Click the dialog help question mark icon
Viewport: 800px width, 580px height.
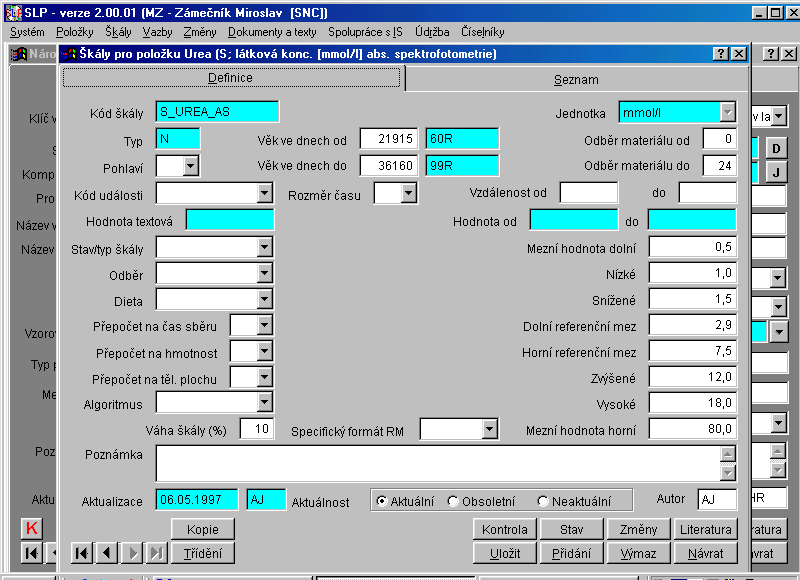click(x=721, y=54)
